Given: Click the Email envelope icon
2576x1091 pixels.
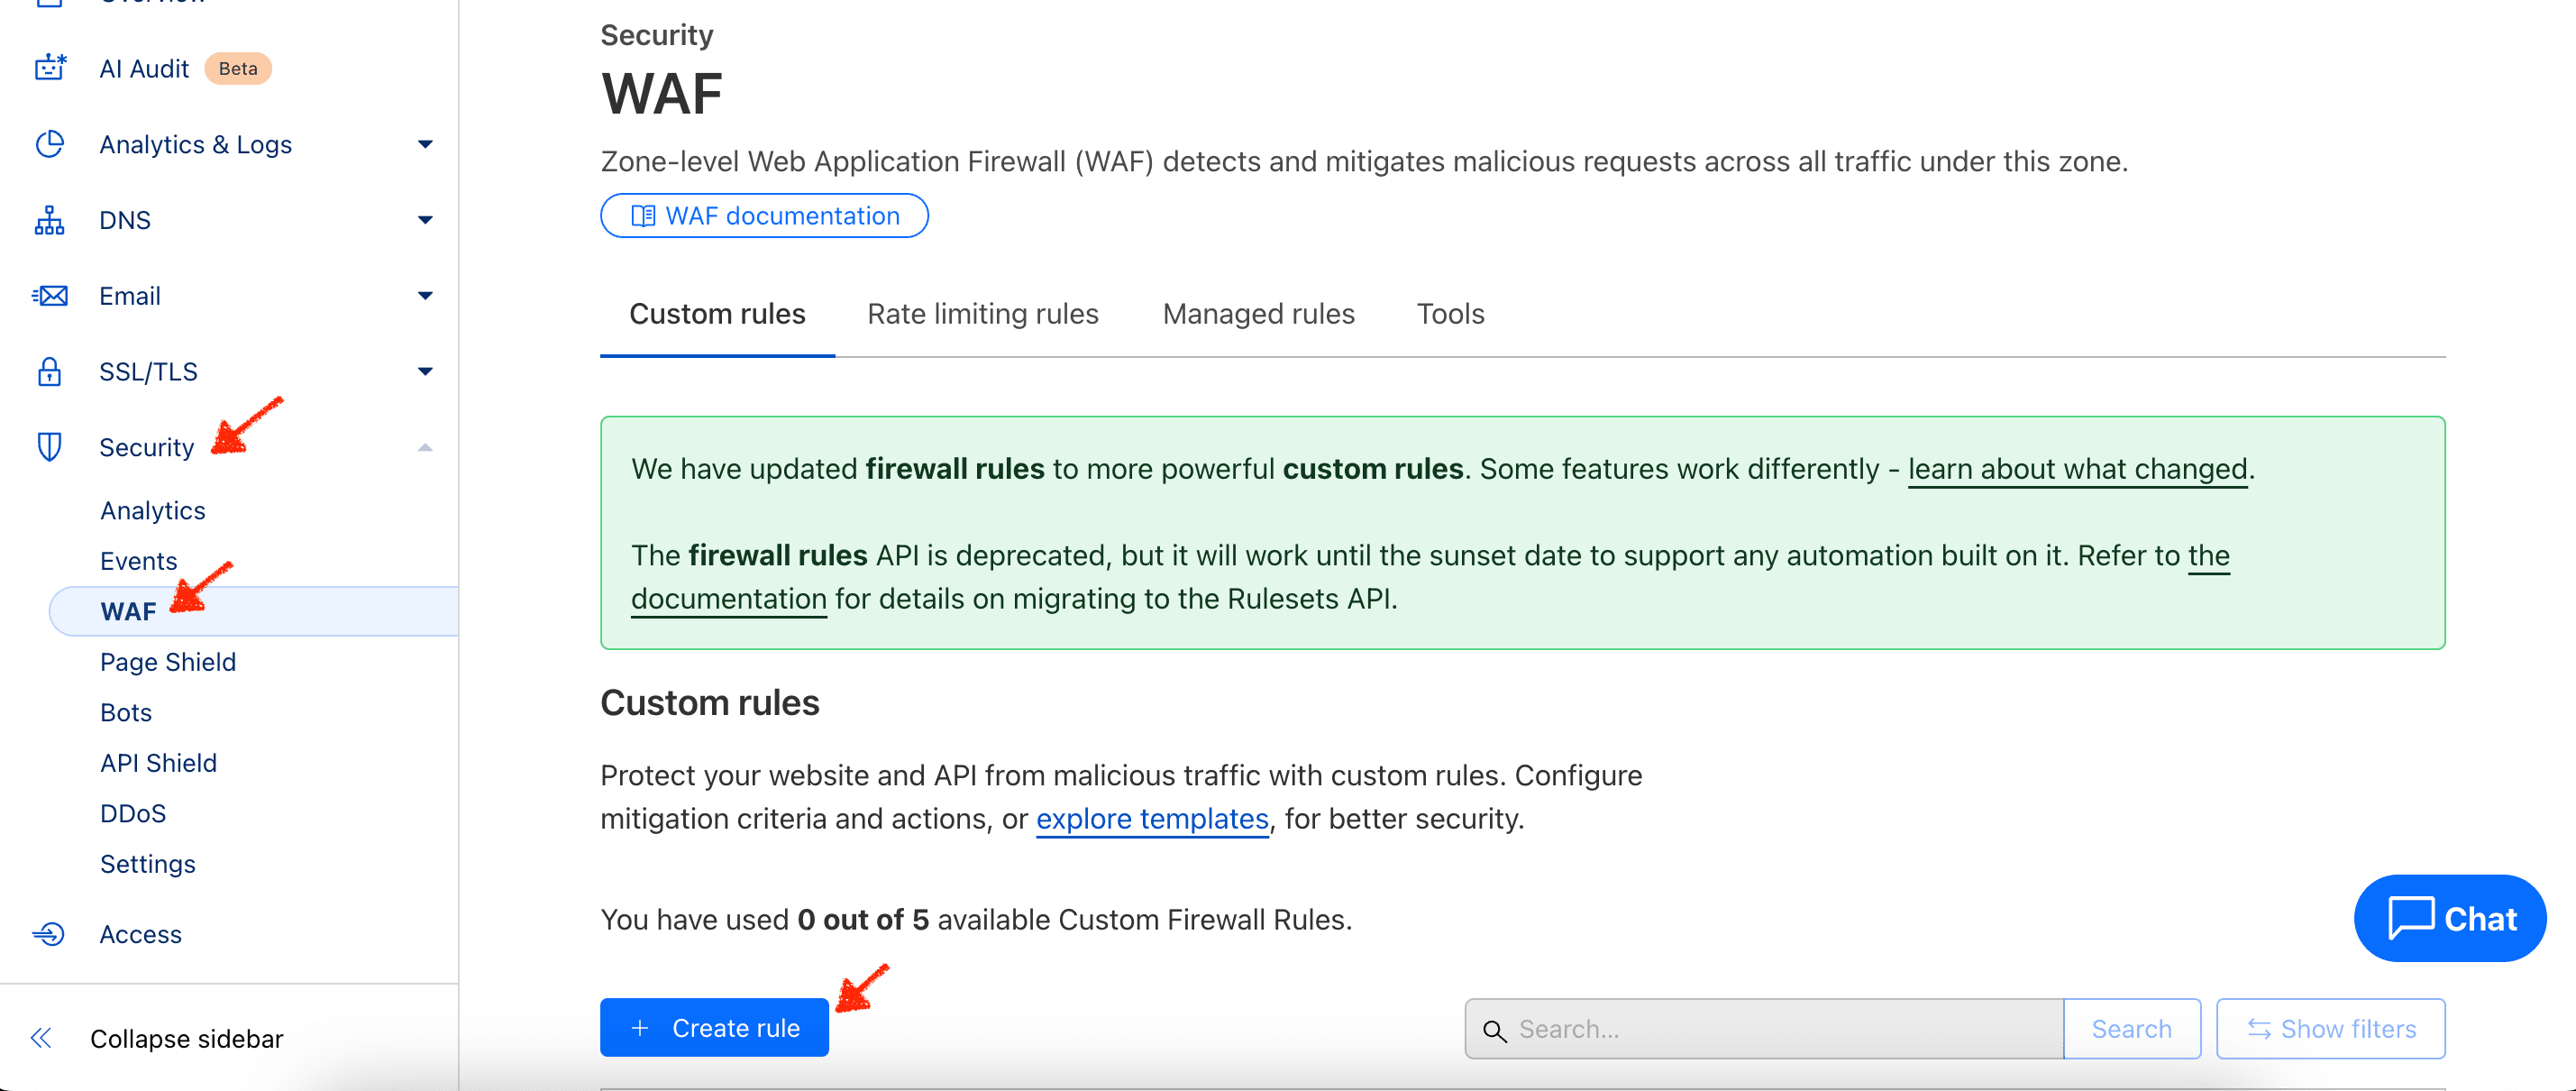Looking at the screenshot, I should (x=50, y=296).
